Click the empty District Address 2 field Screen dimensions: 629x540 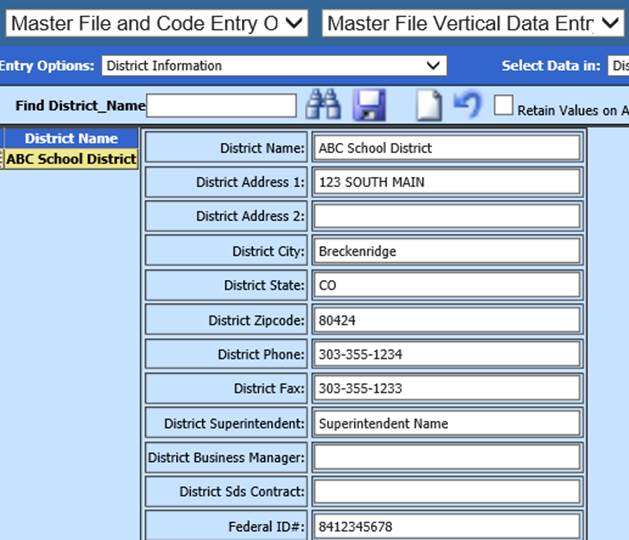(x=446, y=216)
